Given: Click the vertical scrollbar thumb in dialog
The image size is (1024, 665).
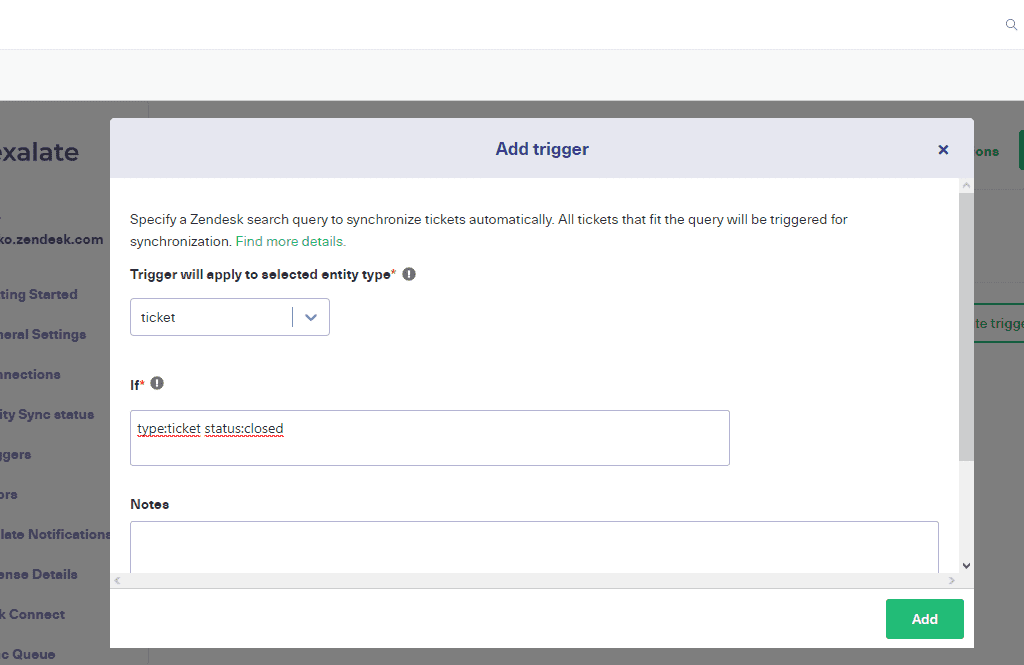Looking at the screenshot, I should [967, 327].
